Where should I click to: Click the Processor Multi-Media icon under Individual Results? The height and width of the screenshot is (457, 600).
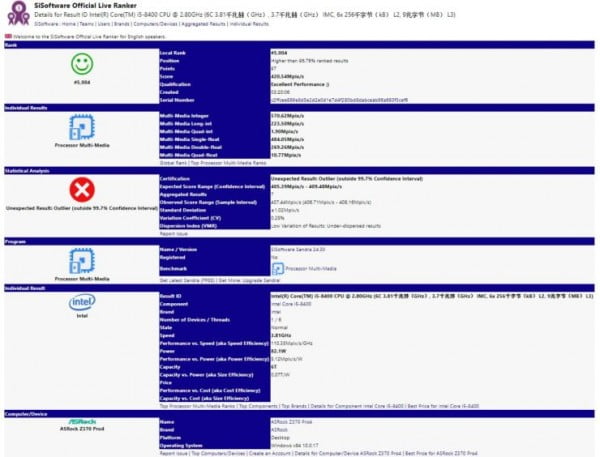pyautogui.click(x=81, y=127)
